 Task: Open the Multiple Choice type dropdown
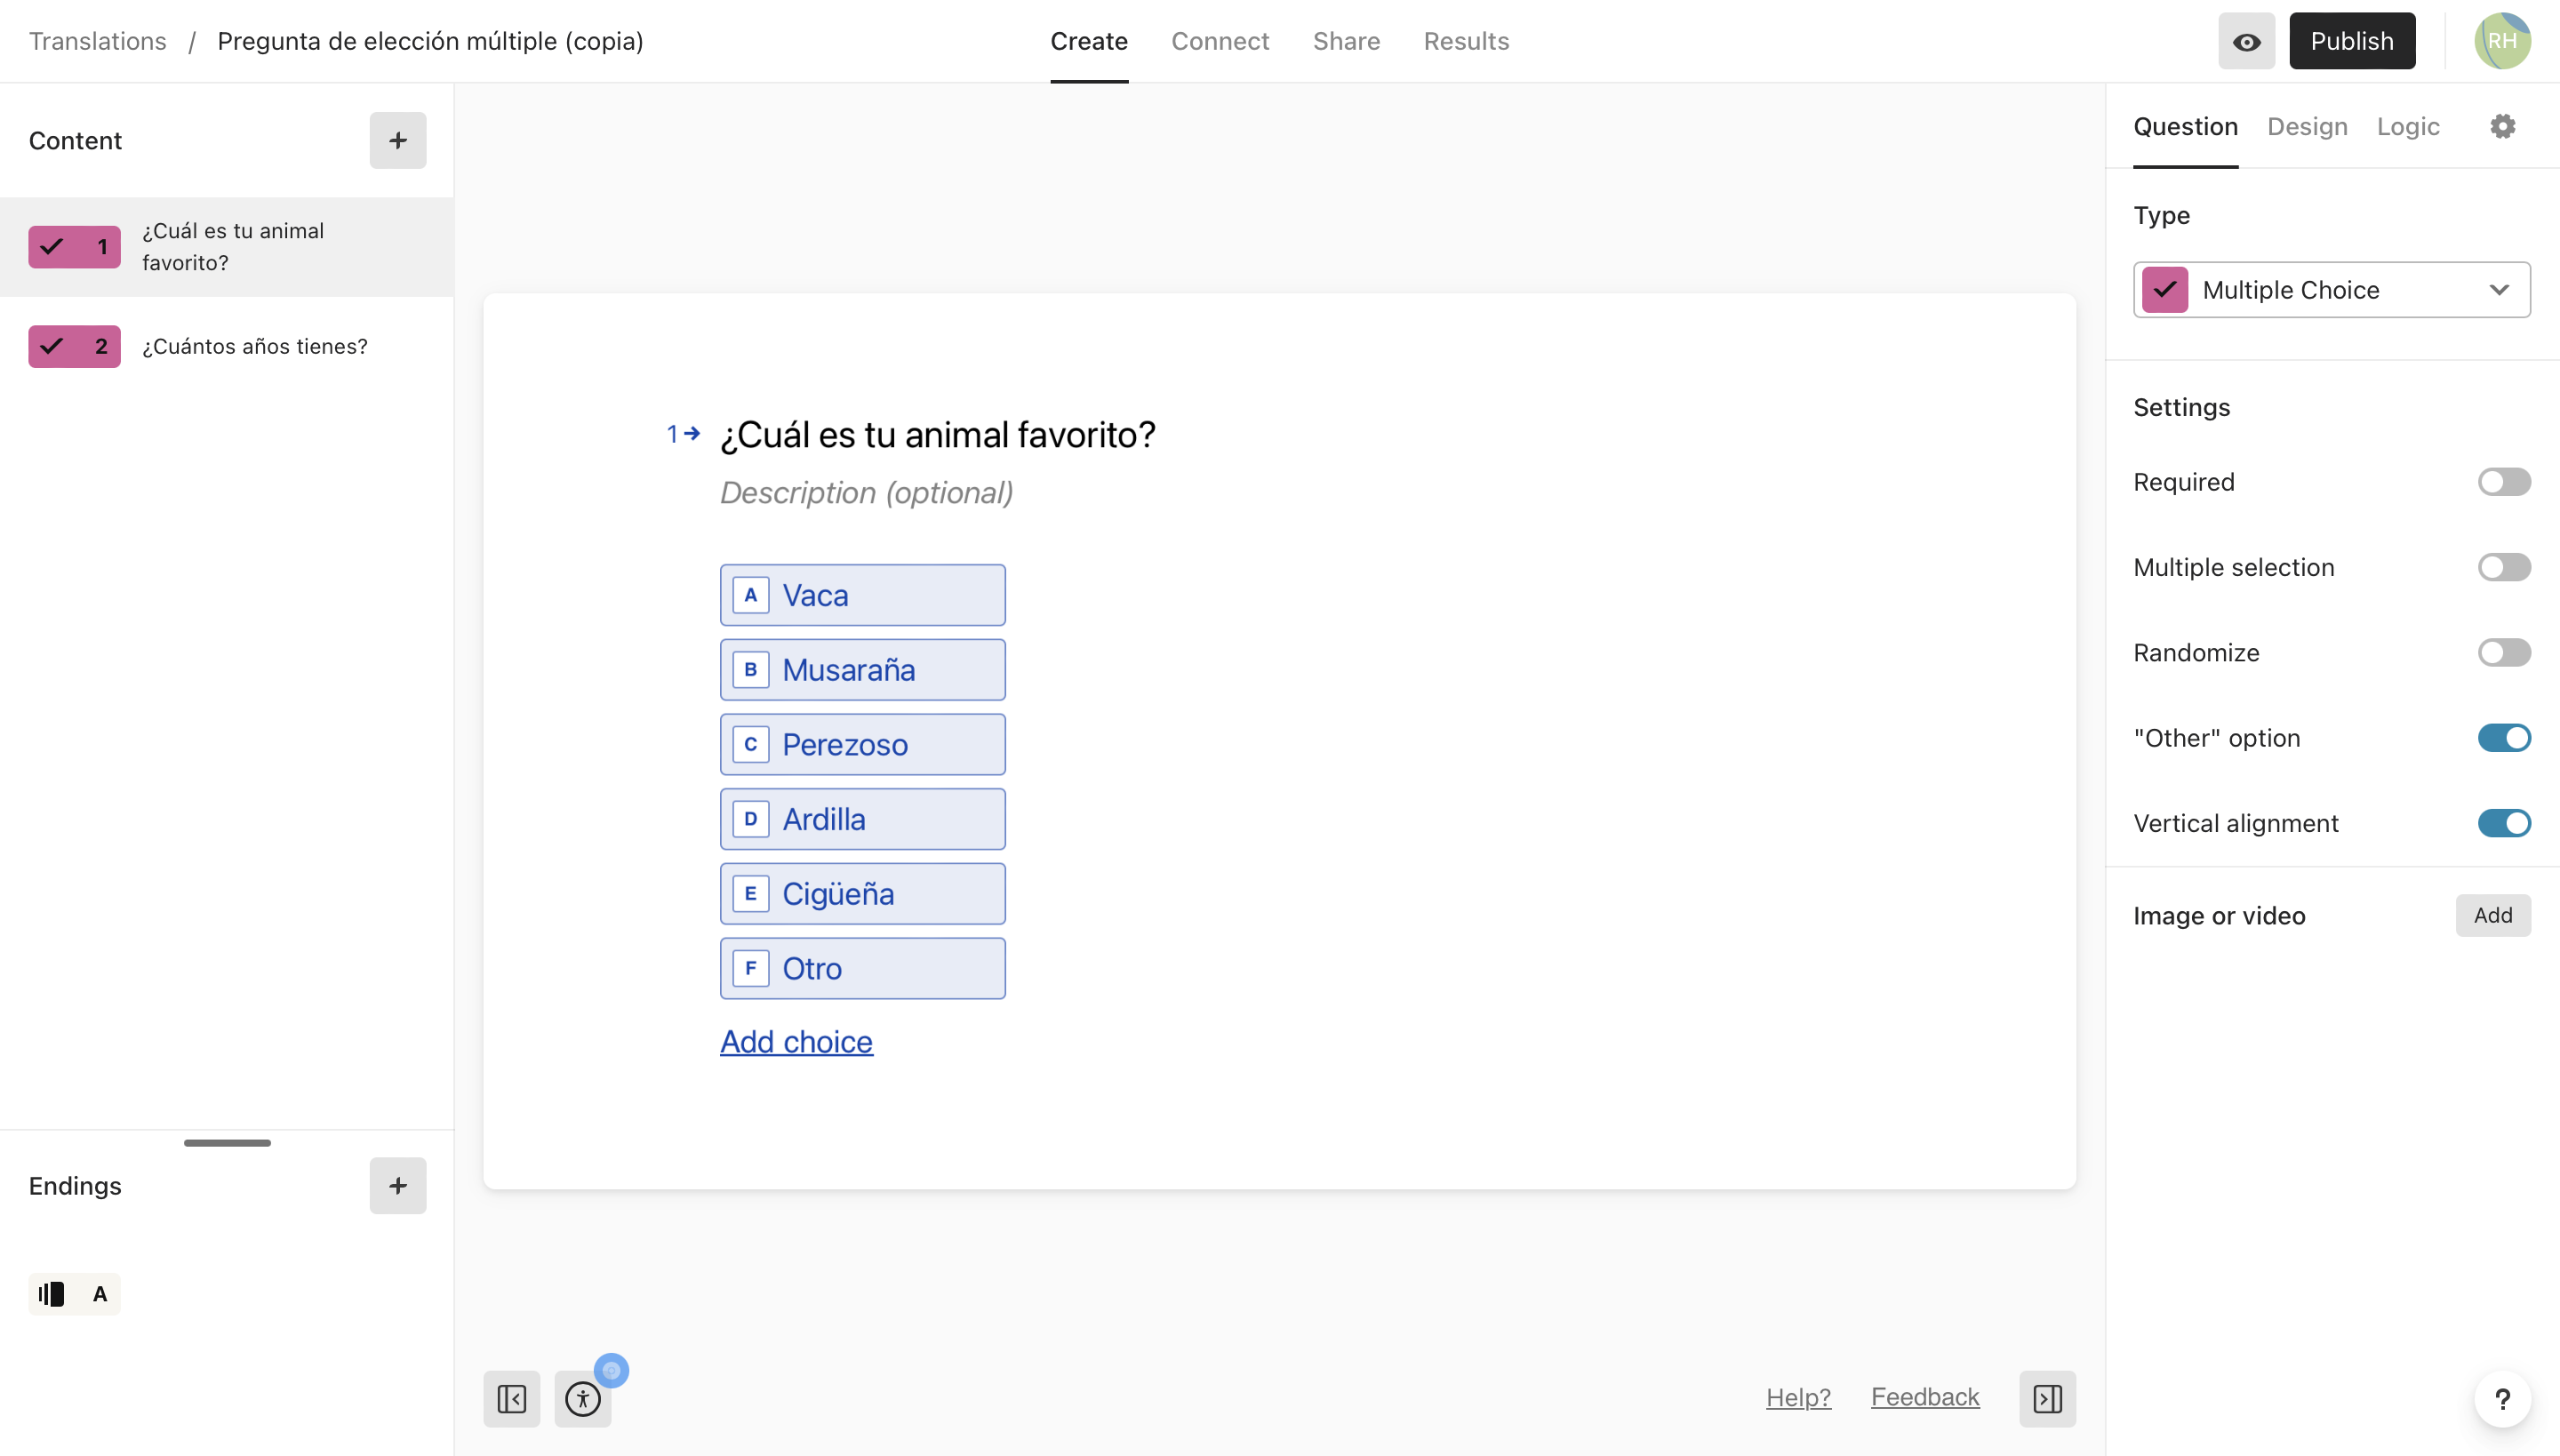2332,288
